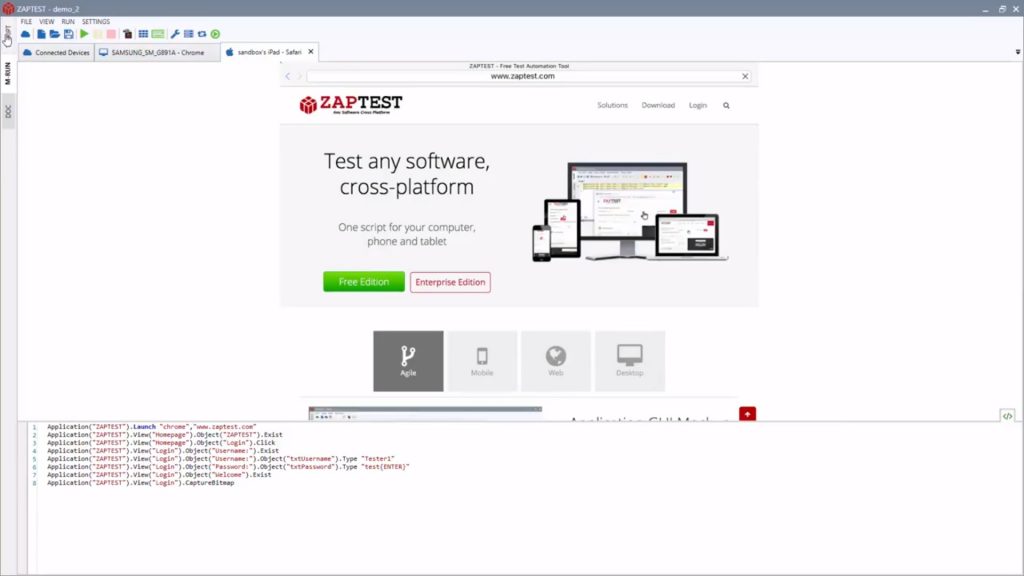Click the blue list rows icon
Screen dimensions: 1024x576
(189, 34)
